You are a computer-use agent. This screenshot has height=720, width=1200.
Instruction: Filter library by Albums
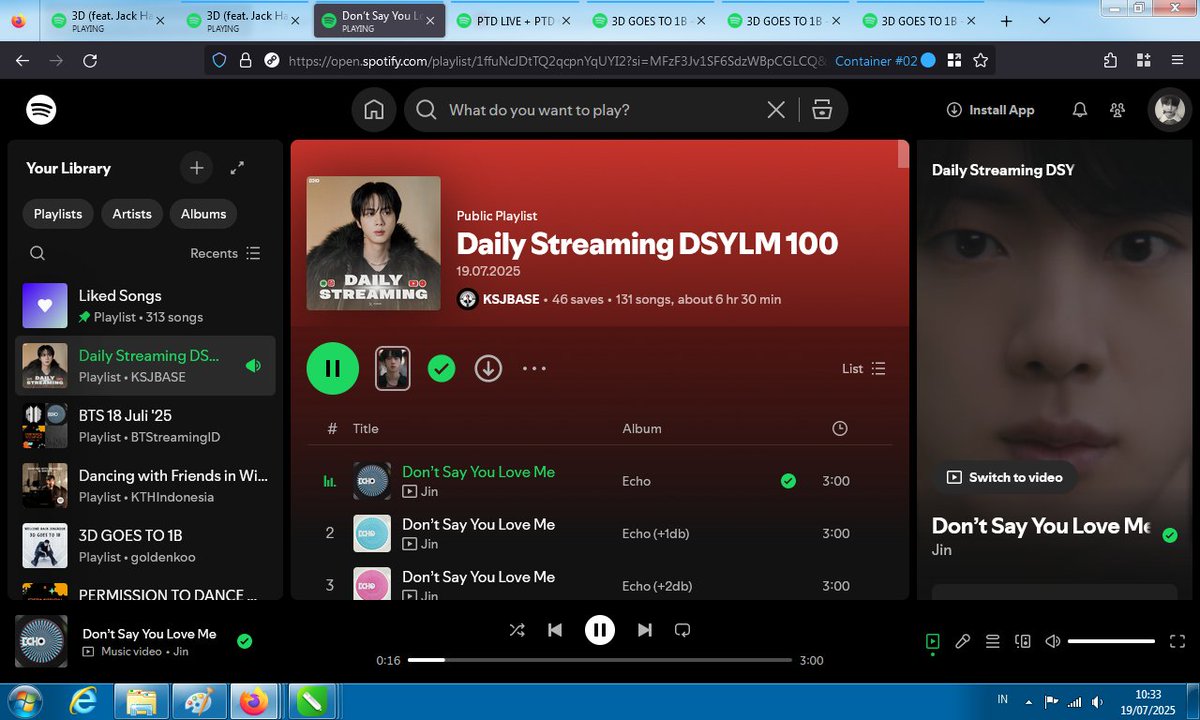coord(203,214)
